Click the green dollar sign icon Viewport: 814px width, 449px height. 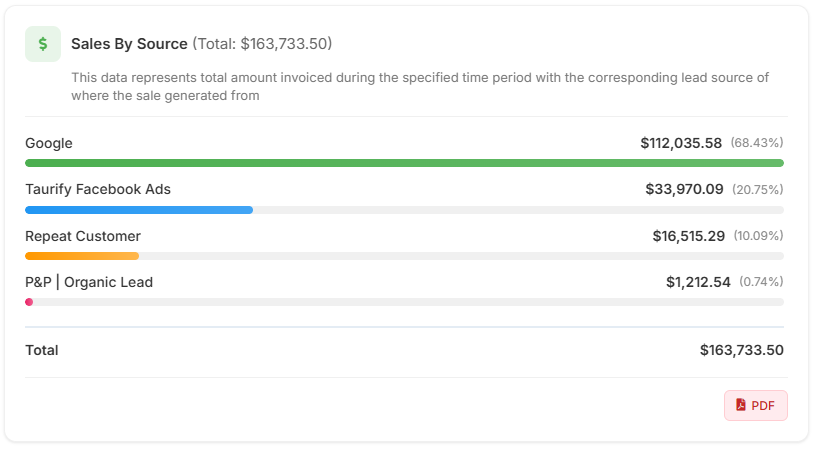coord(43,44)
